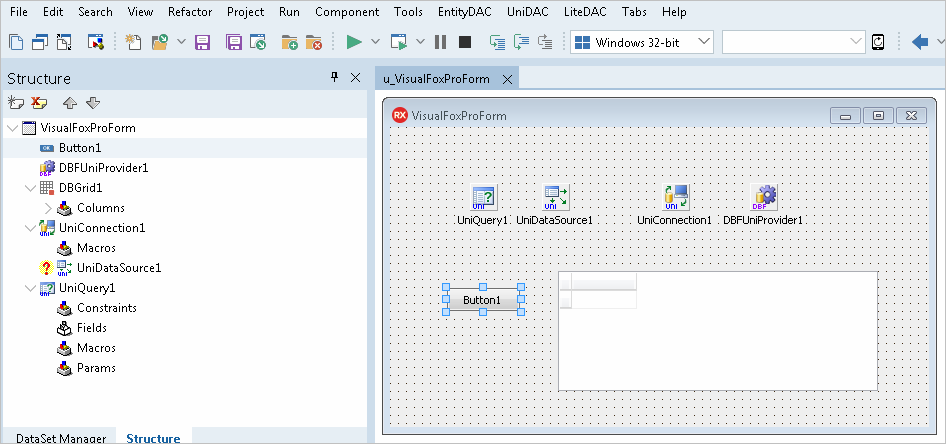The image size is (946, 444).
Task: Open the Refactor menu
Action: (x=190, y=11)
